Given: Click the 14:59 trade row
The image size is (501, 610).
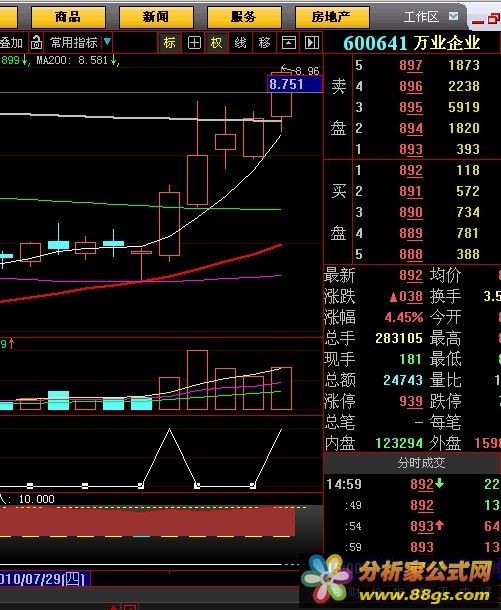Looking at the screenshot, I should pyautogui.click(x=412, y=484).
